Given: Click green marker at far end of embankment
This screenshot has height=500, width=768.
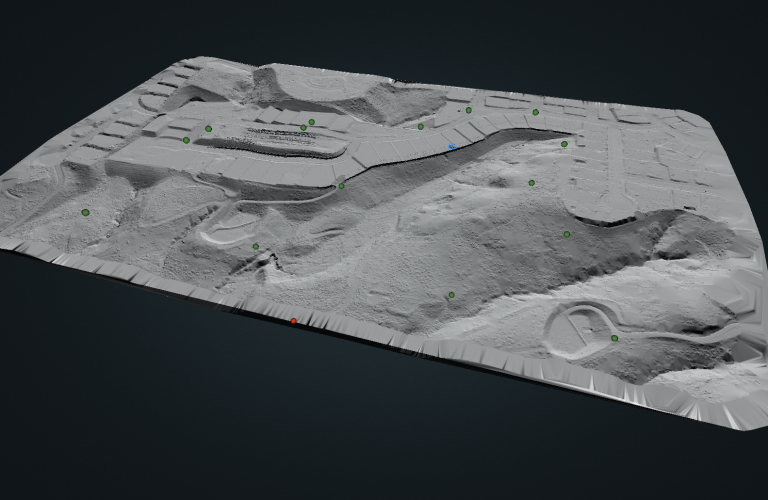Looking at the screenshot, I should 564,144.
